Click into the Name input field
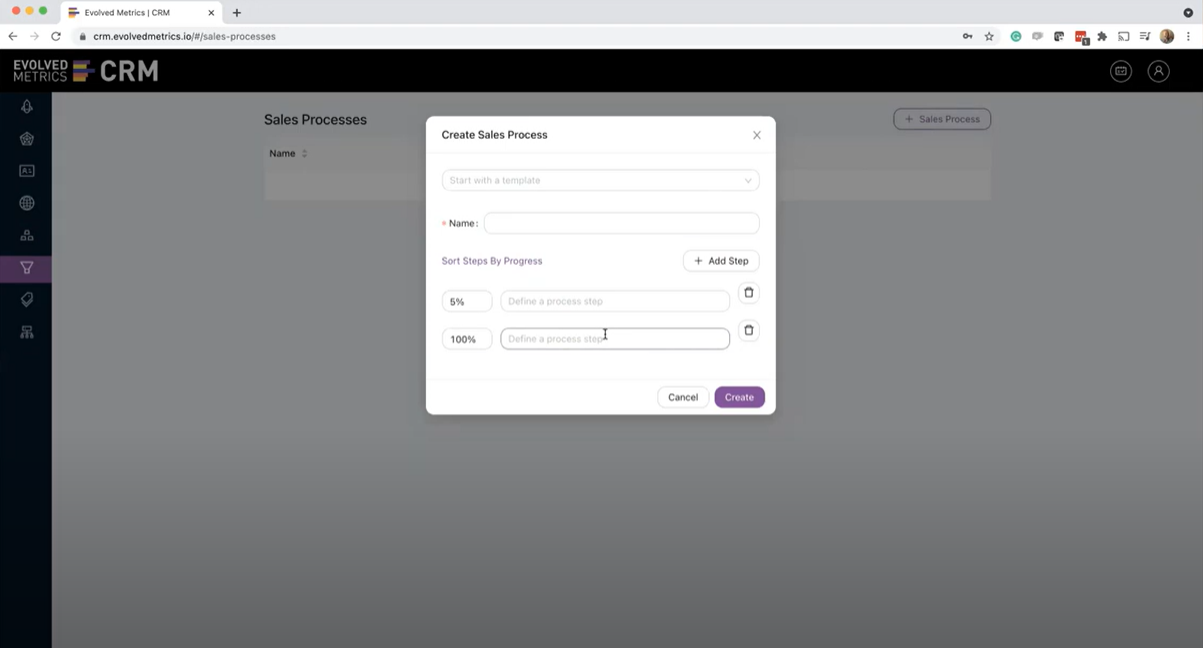The height and width of the screenshot is (648, 1203). (621, 223)
